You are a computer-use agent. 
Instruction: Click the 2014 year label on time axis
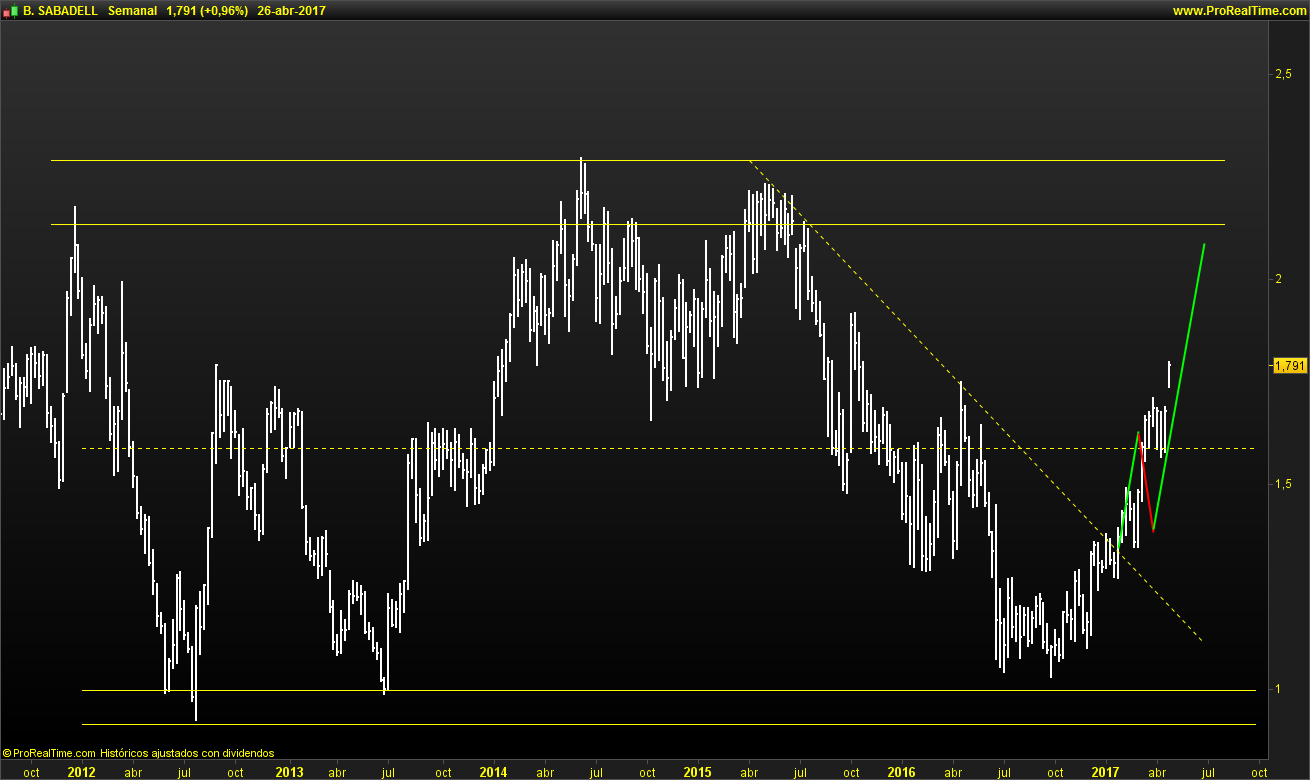pos(493,772)
